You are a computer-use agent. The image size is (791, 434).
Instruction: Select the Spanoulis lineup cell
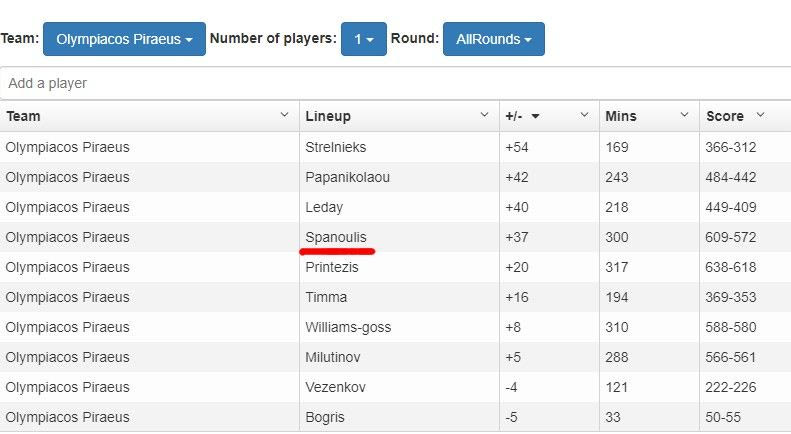point(336,237)
